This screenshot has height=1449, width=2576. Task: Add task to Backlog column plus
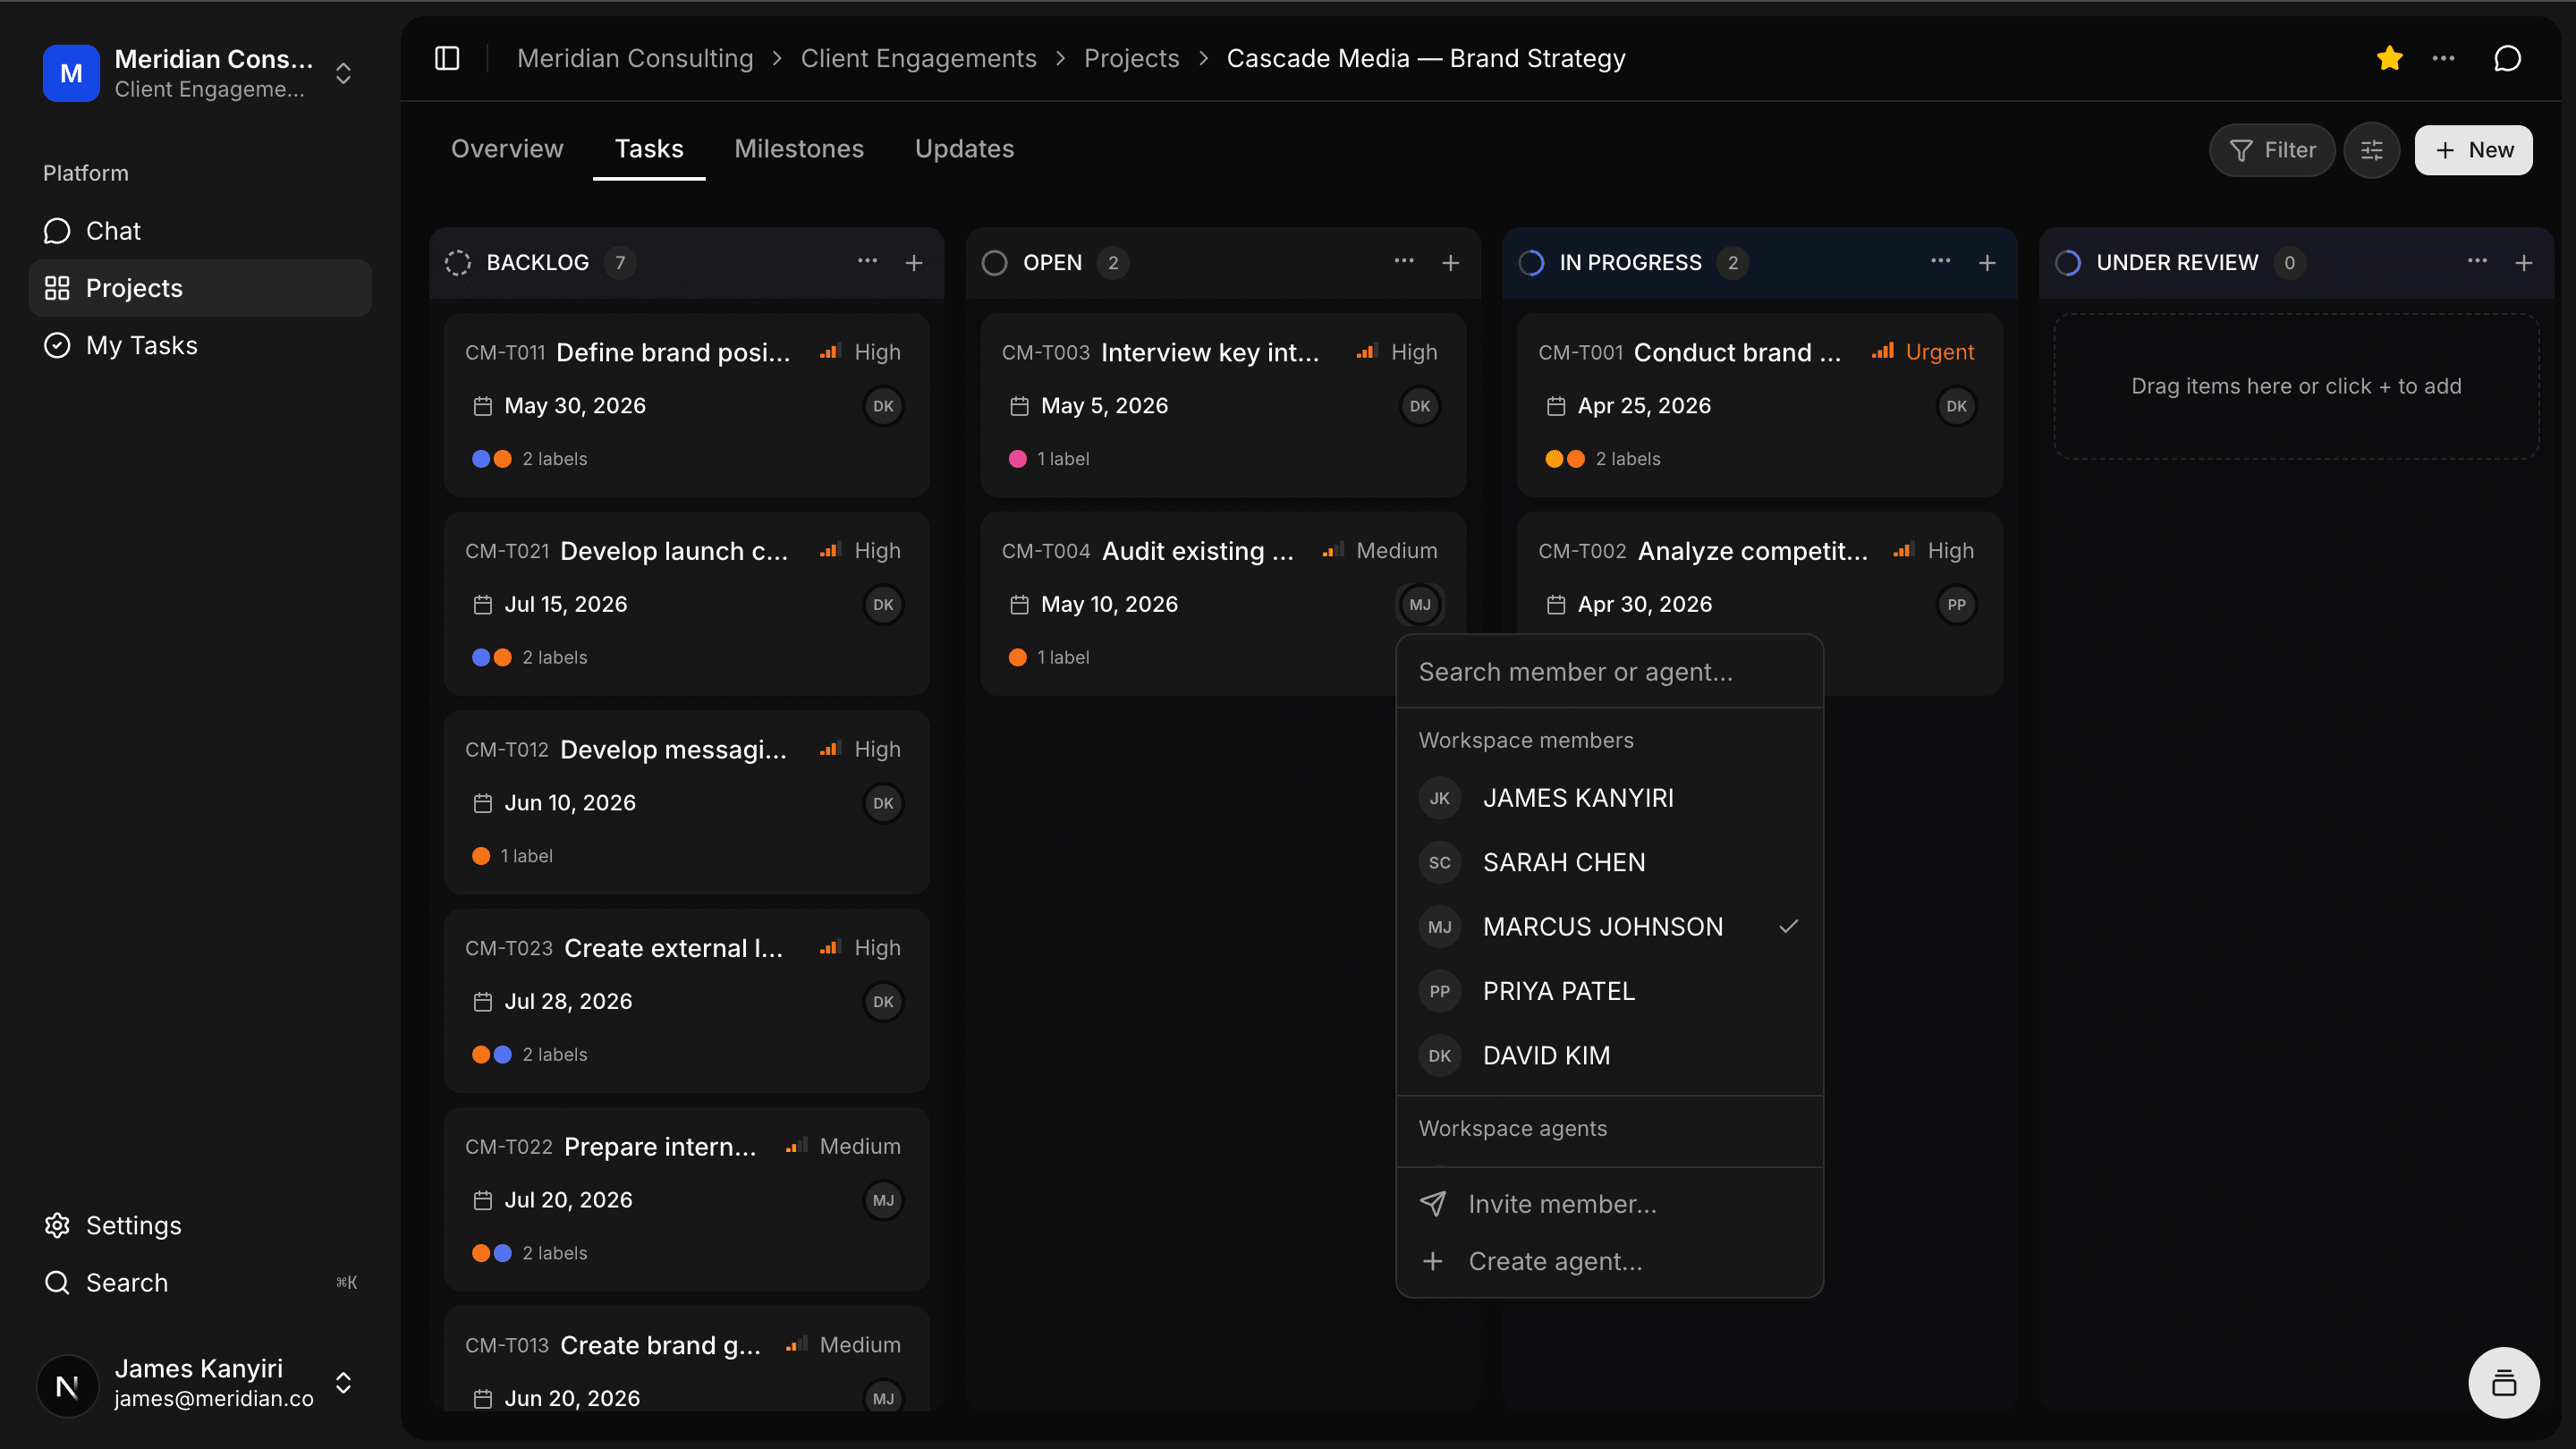913,262
